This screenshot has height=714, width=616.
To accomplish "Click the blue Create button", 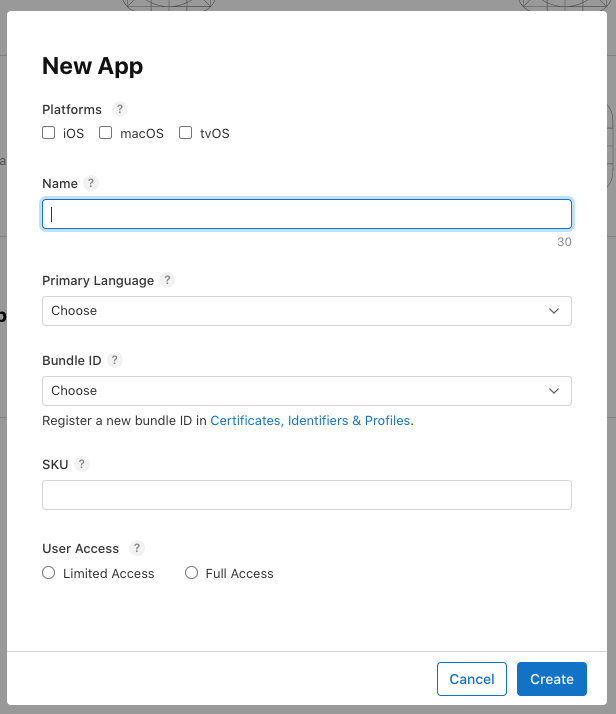I will click(552, 679).
